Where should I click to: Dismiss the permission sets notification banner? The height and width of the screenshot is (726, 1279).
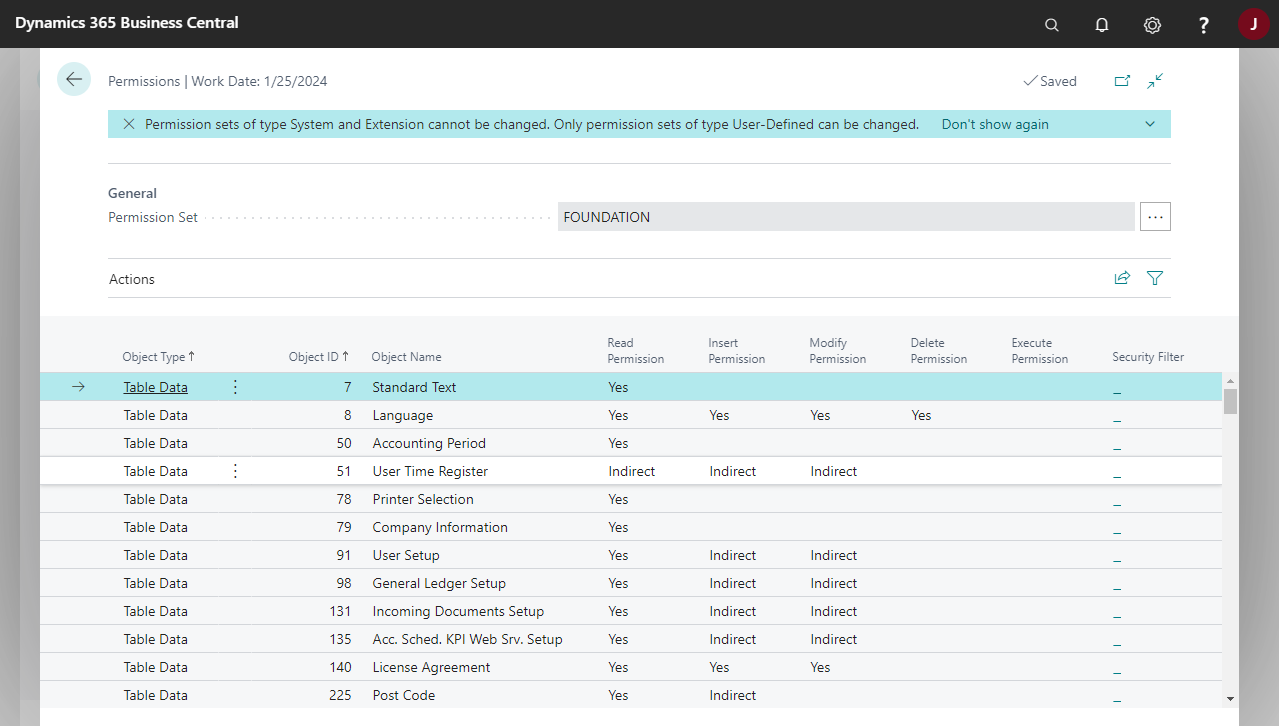pyautogui.click(x=128, y=123)
